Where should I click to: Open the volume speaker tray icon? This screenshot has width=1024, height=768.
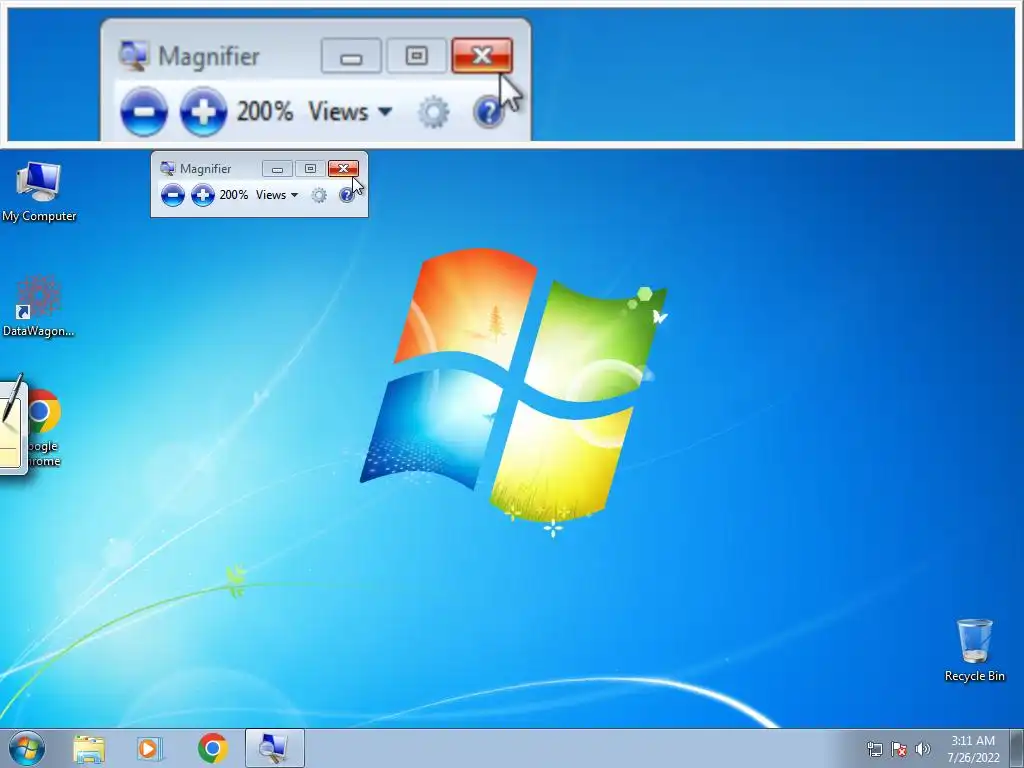tap(922, 749)
